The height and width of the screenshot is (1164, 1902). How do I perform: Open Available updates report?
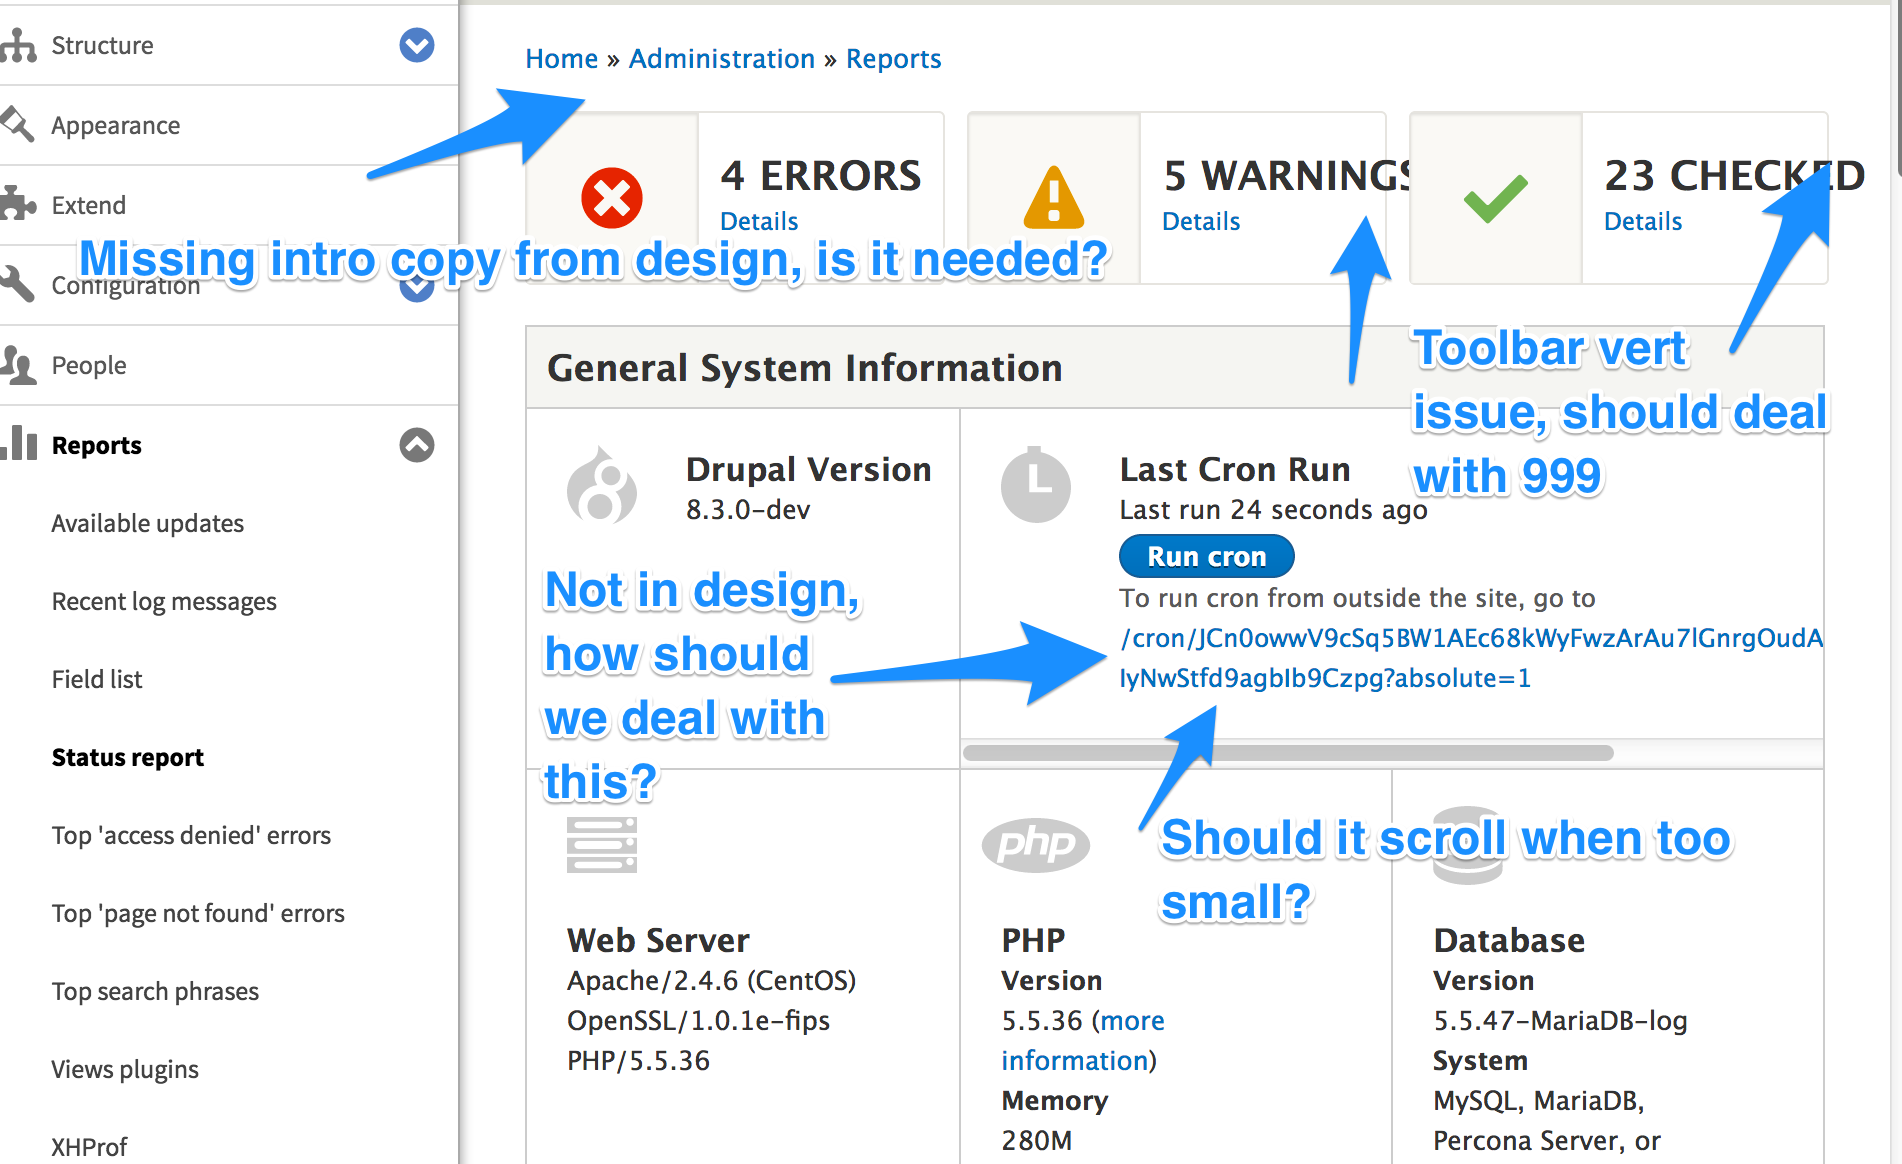(148, 523)
